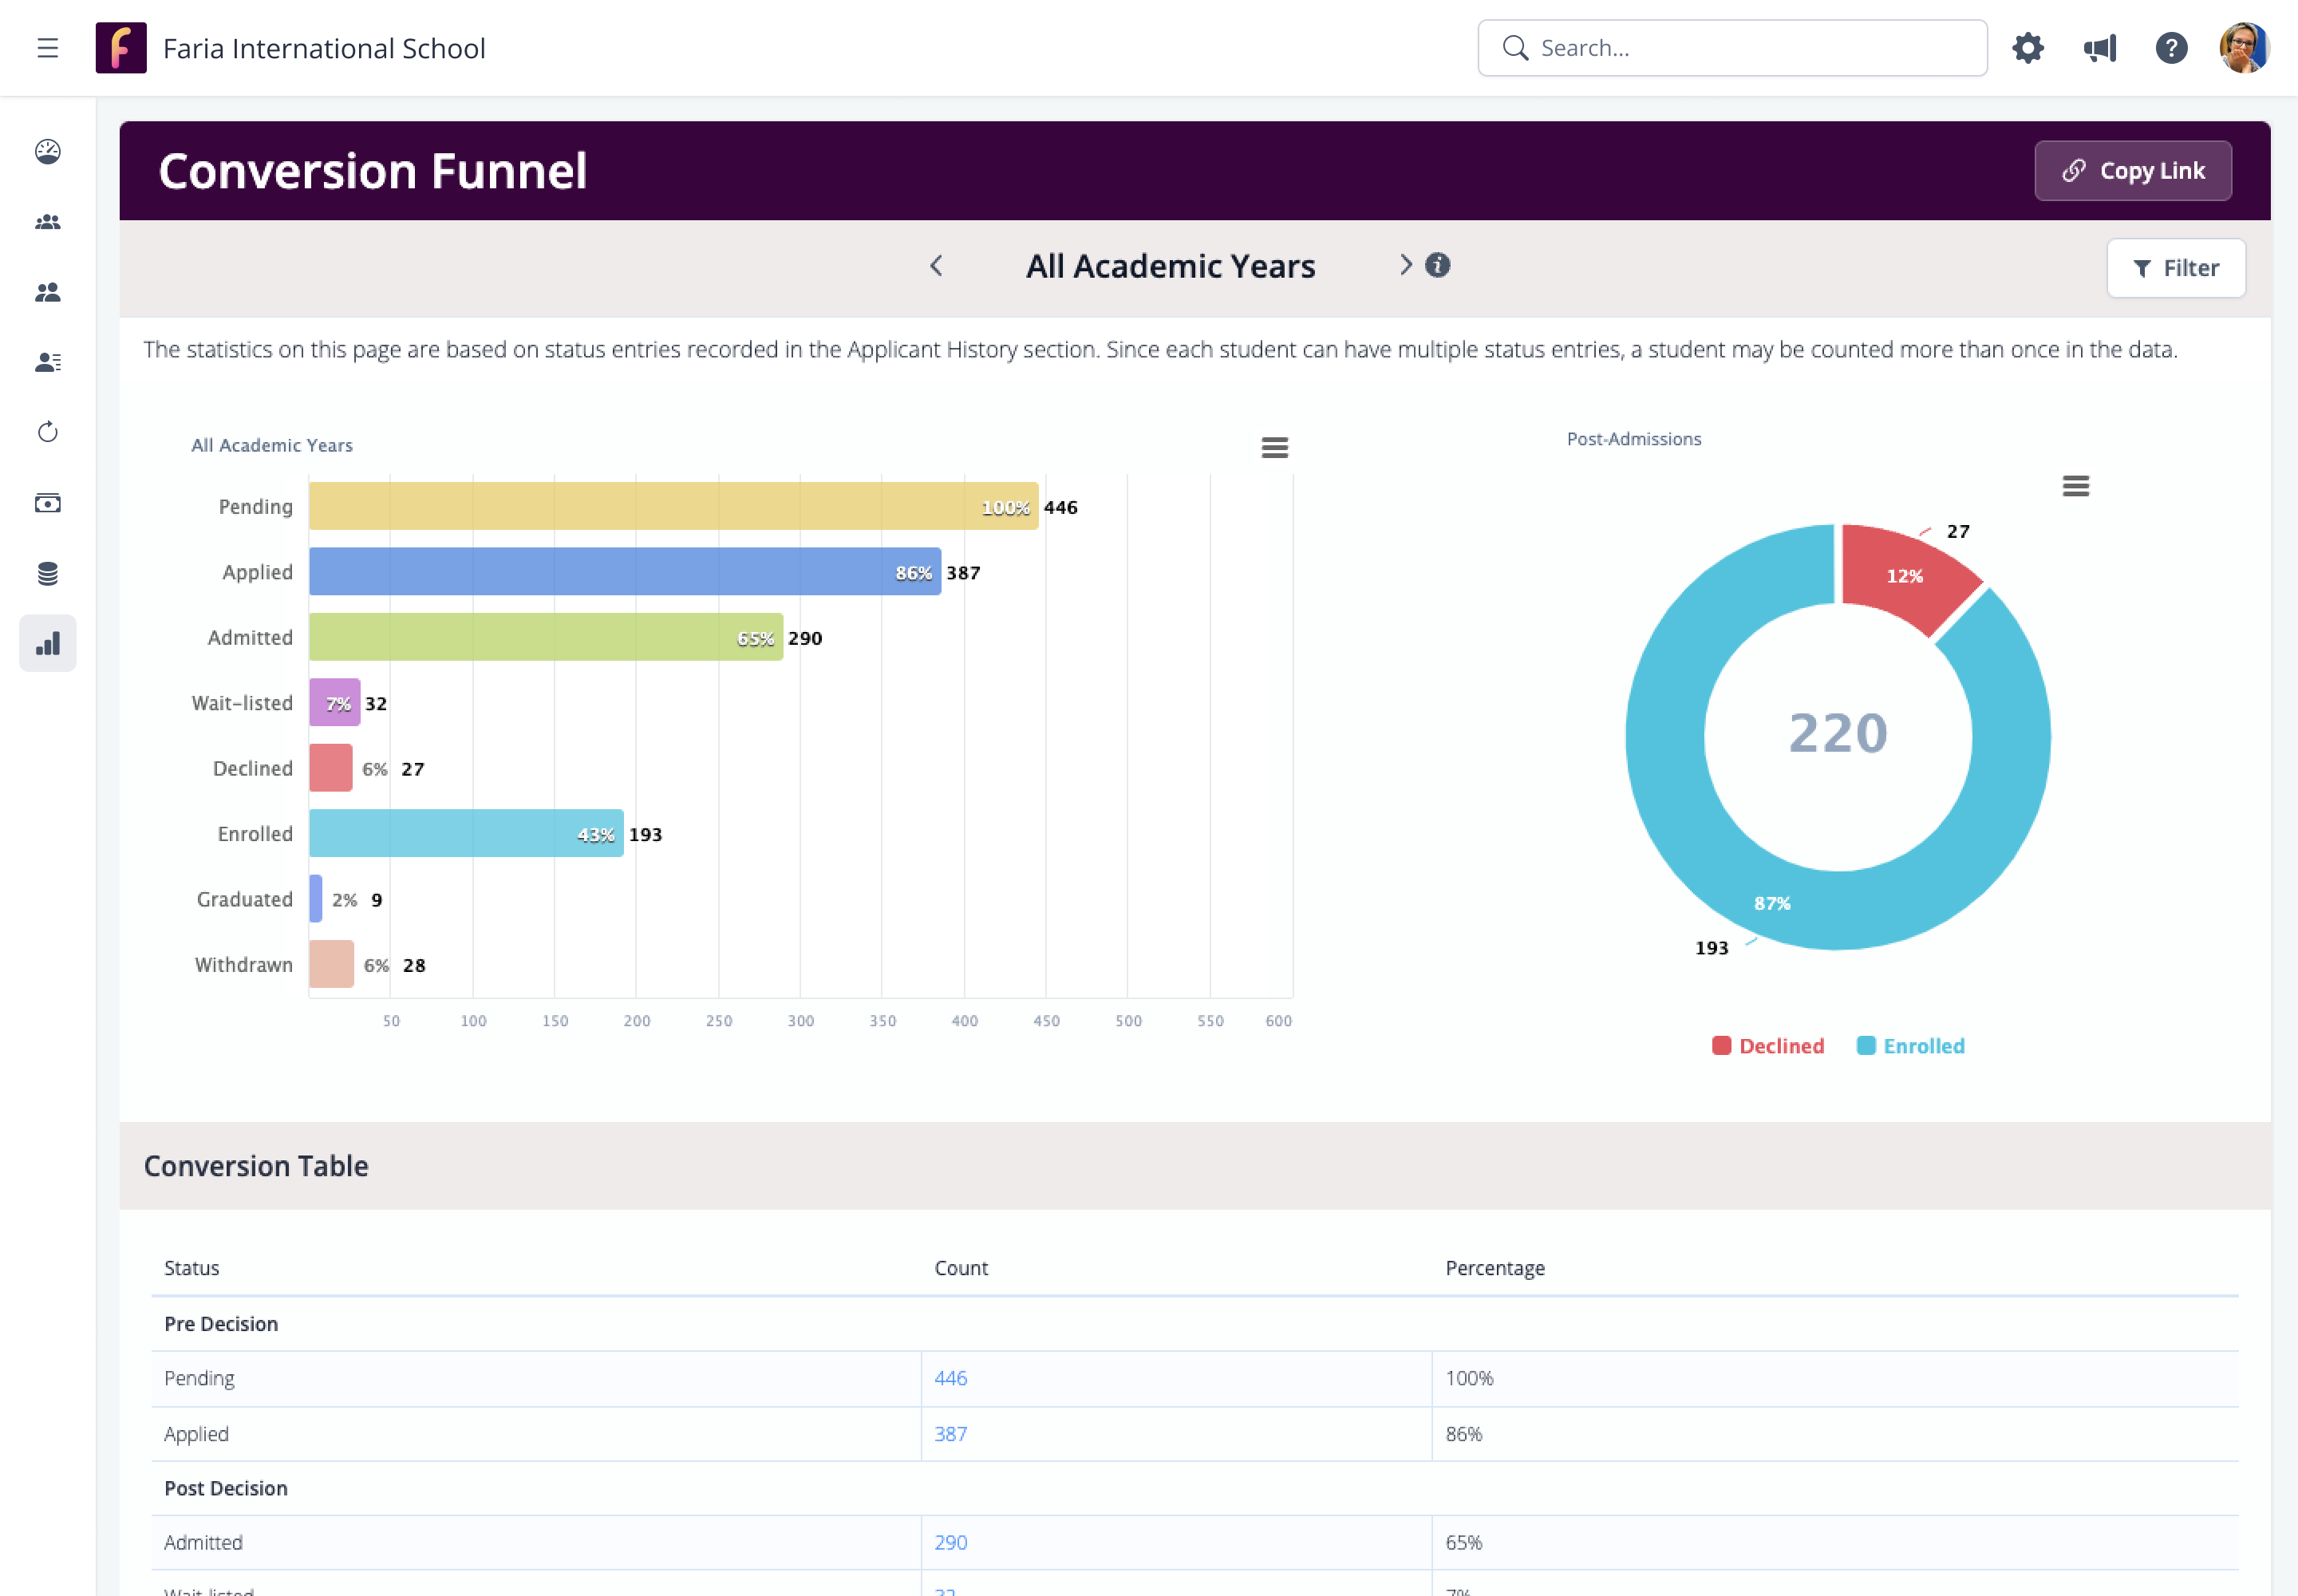Image resolution: width=2298 pixels, height=1596 pixels.
Task: Select the bar chart reports sidebar icon
Action: click(x=47, y=643)
